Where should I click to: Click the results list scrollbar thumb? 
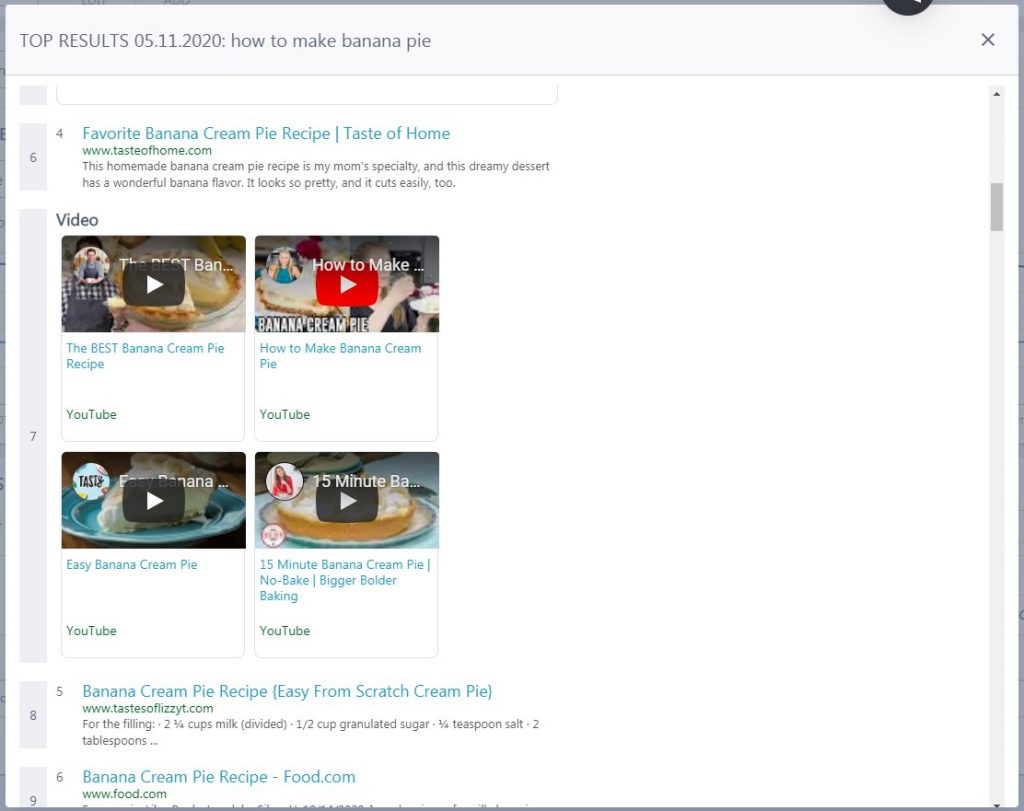pos(996,207)
